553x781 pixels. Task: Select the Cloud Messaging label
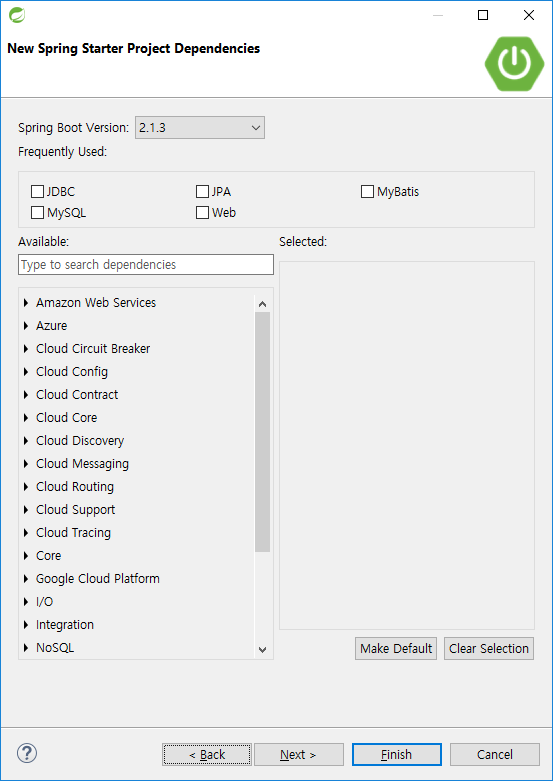[82, 463]
